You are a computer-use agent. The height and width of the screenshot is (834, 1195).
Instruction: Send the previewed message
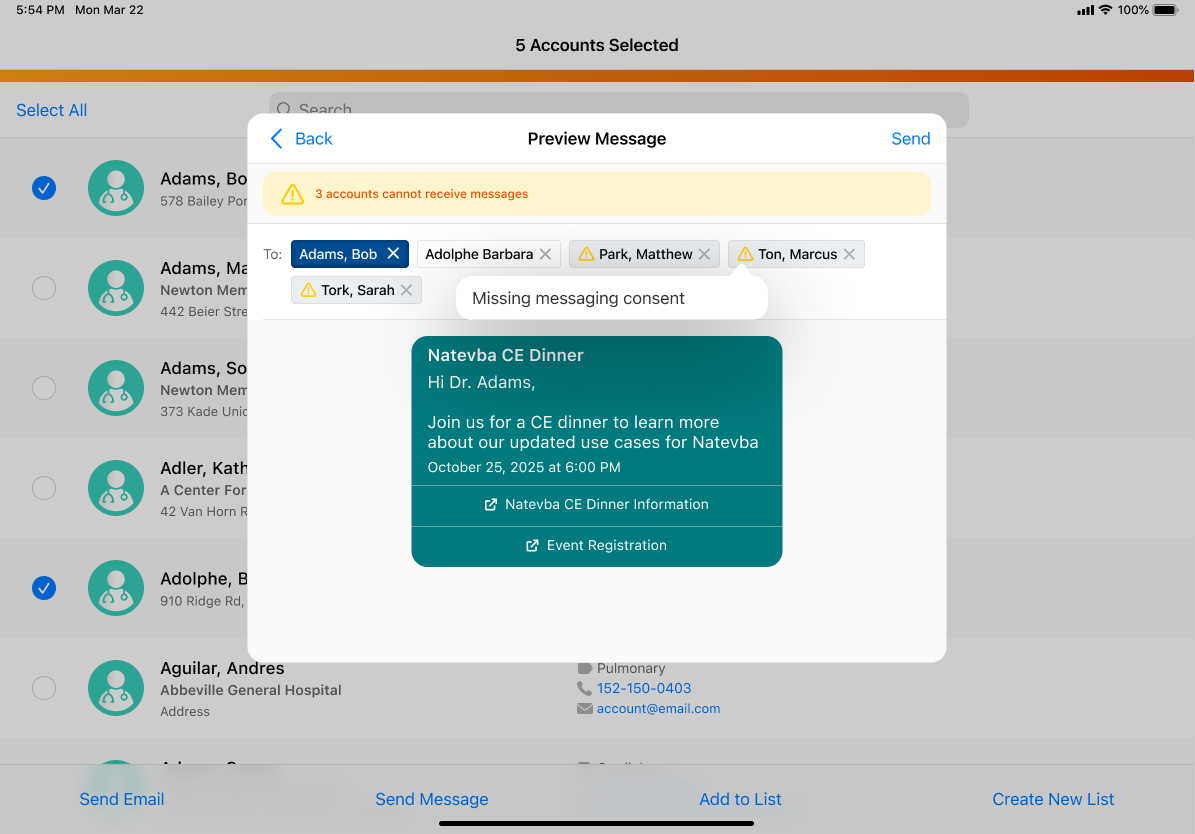(910, 139)
